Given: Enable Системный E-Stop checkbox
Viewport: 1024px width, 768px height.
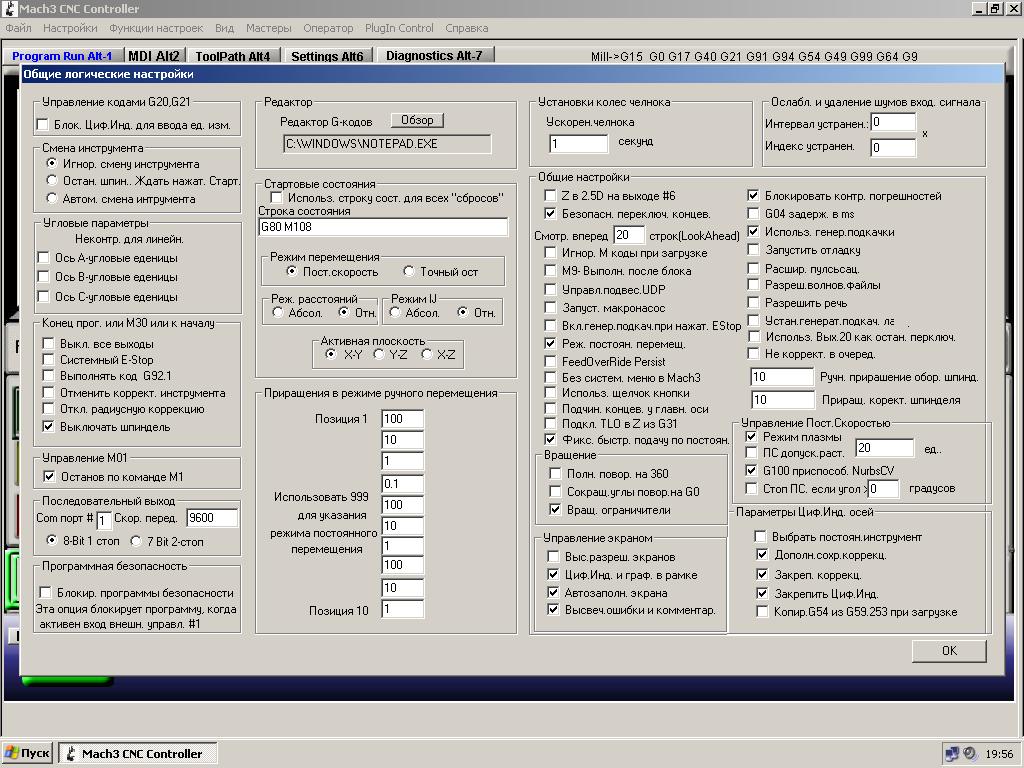Looking at the screenshot, I should pyautogui.click(x=48, y=359).
